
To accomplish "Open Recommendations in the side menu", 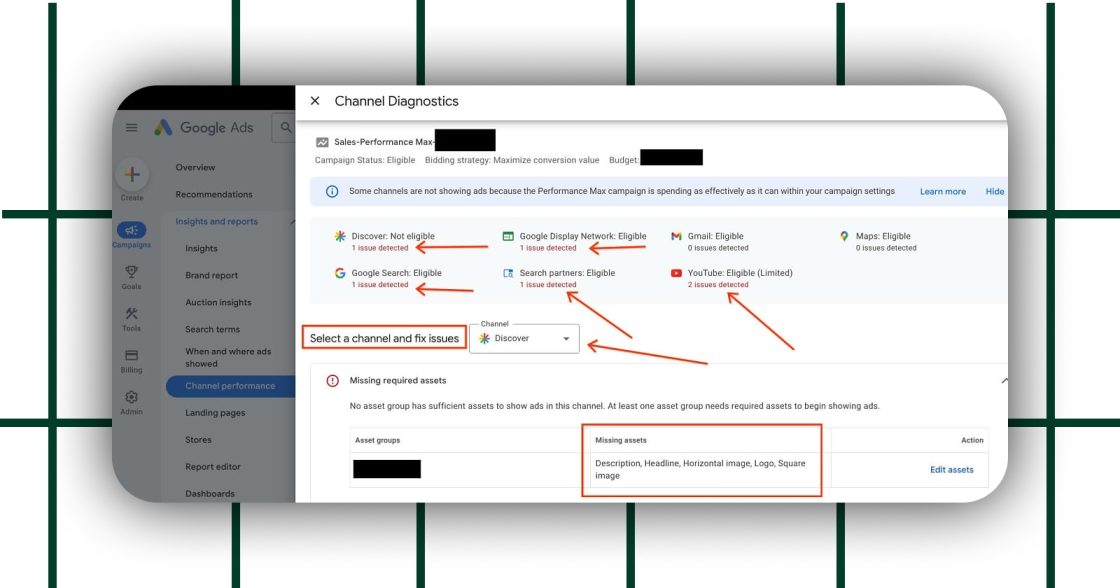I will tap(214, 194).
